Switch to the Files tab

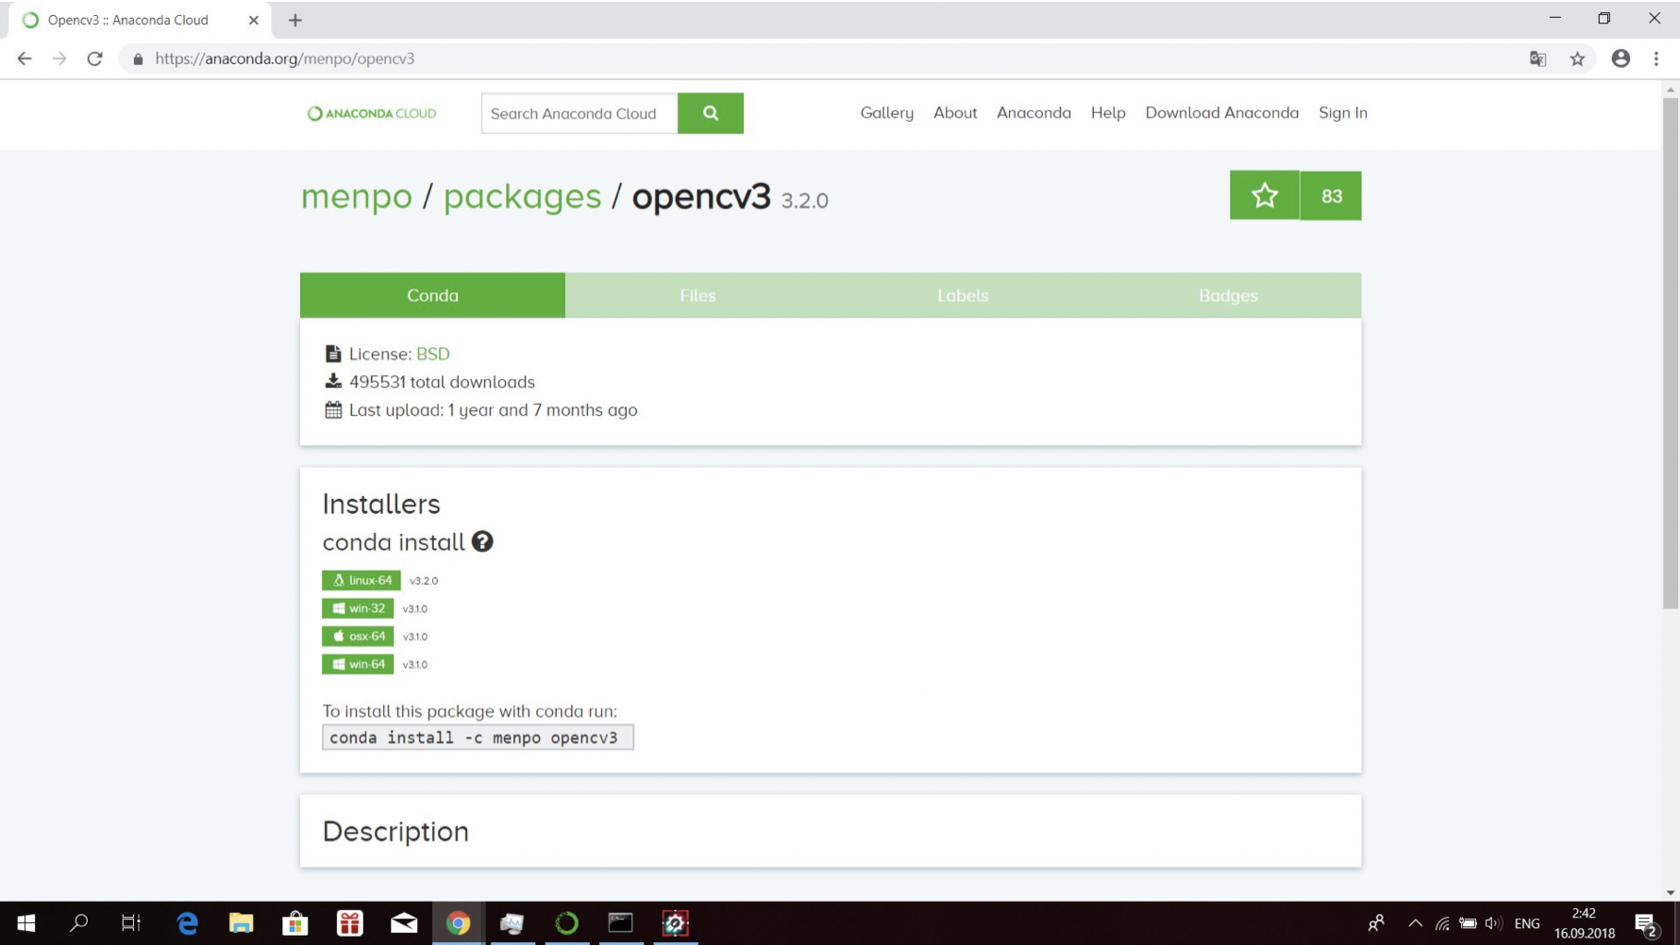coord(697,295)
